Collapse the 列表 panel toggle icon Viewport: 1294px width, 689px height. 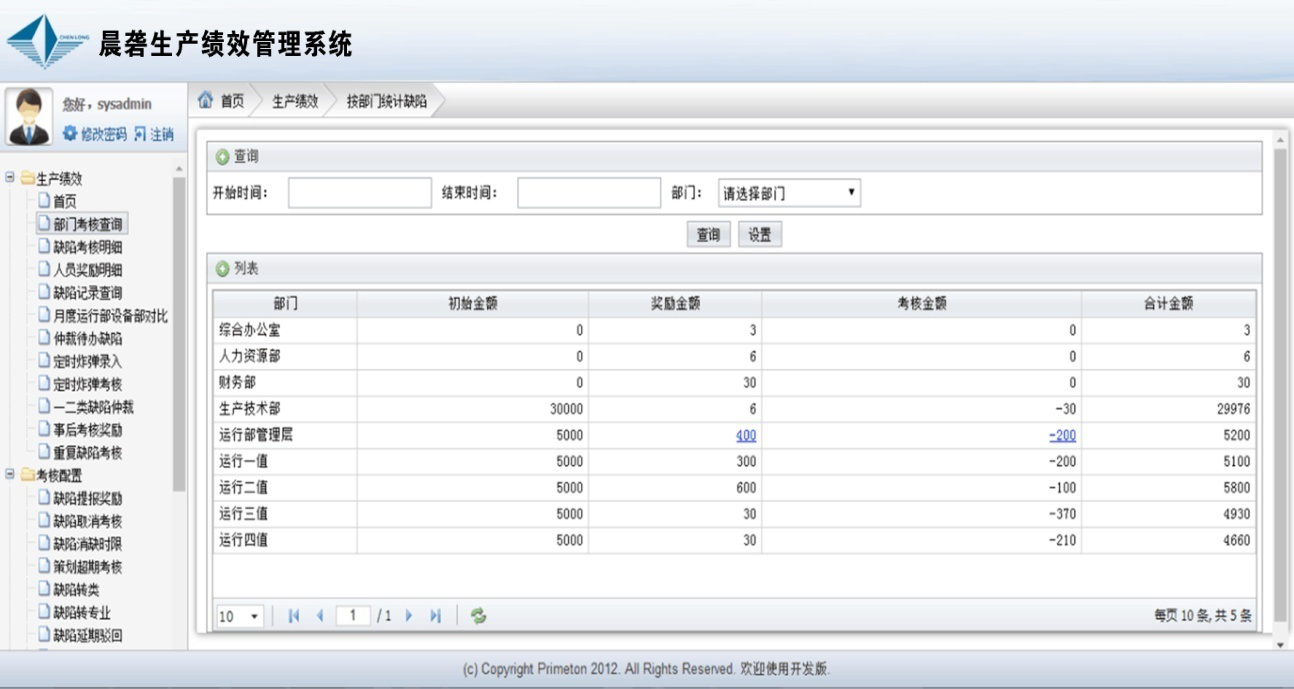[x=222, y=269]
